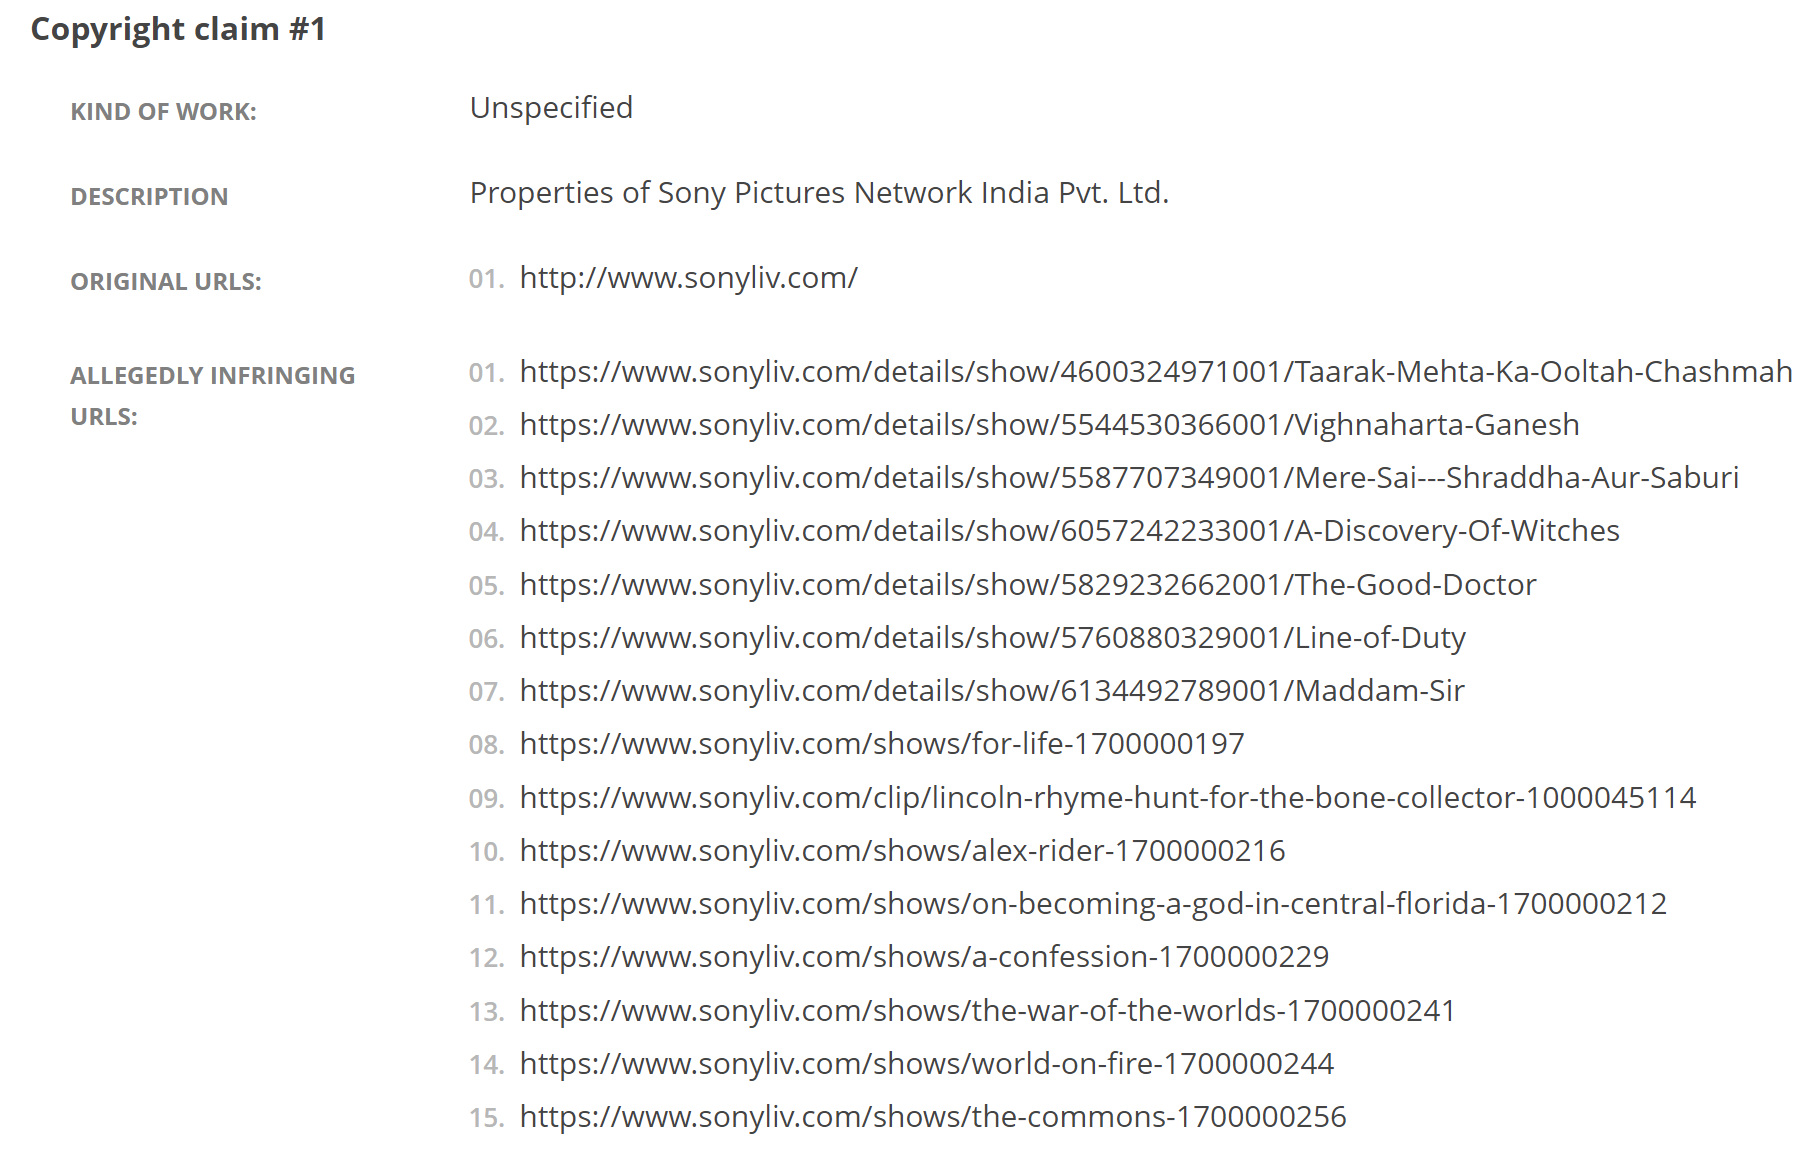This screenshot has height=1161, width=1819.
Task: Open the lincoln-rhyme bone-collector clip URL
Action: tap(1108, 798)
